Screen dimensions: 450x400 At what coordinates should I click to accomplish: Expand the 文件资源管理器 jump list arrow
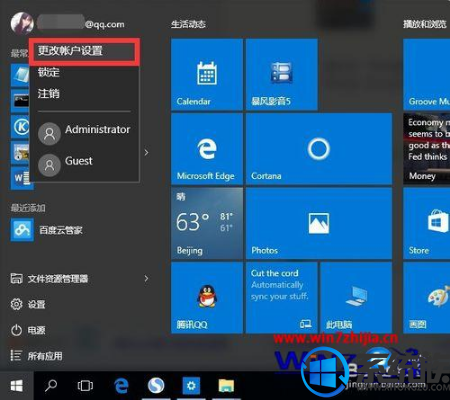click(x=146, y=278)
